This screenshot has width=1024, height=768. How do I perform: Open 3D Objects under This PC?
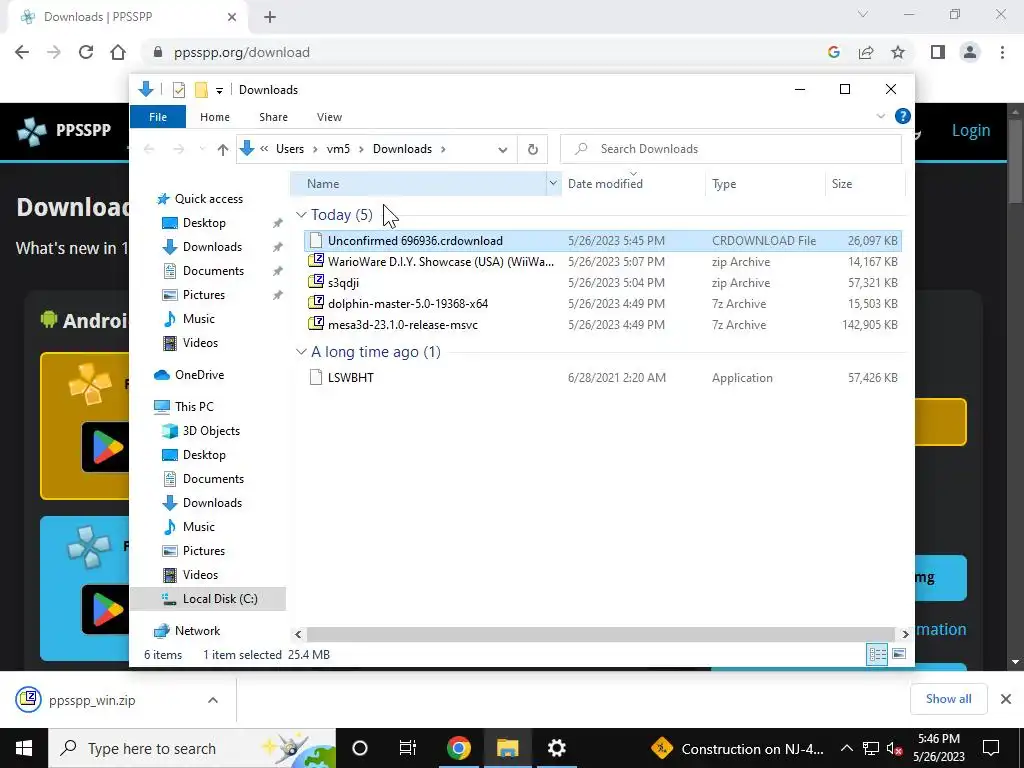pyautogui.click(x=211, y=431)
